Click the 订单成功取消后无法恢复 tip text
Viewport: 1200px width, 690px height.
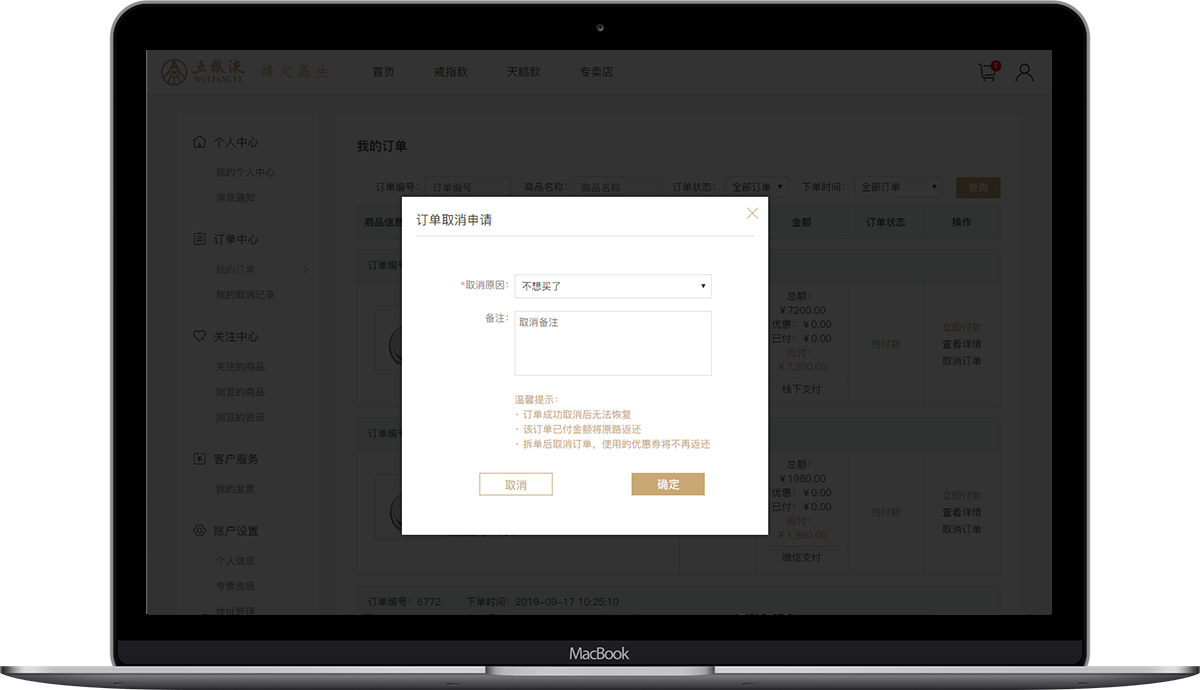tap(577, 414)
